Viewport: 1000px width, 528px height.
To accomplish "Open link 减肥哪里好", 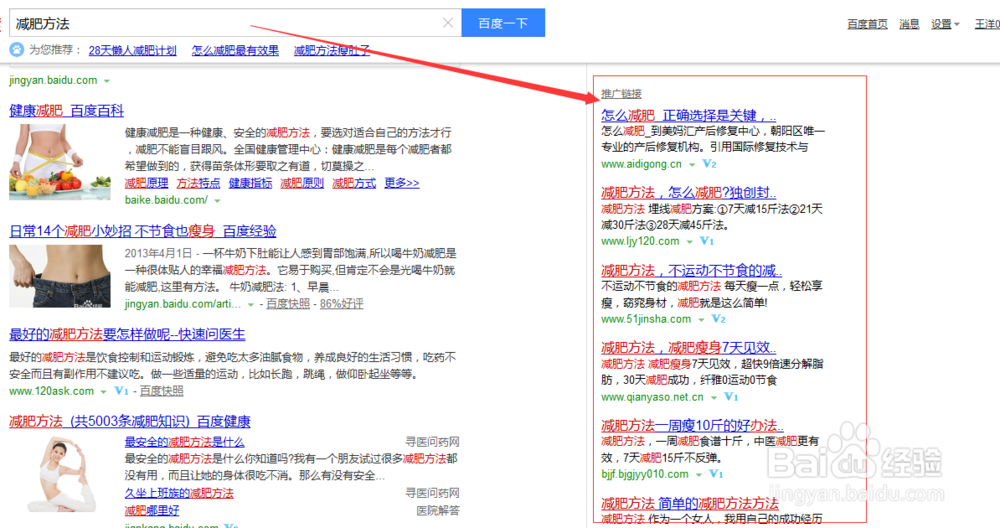I will [152, 510].
